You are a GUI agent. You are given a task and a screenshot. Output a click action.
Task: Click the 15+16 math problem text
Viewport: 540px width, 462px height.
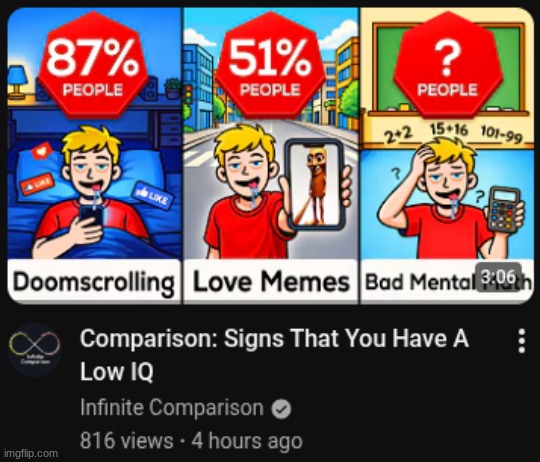coord(449,130)
